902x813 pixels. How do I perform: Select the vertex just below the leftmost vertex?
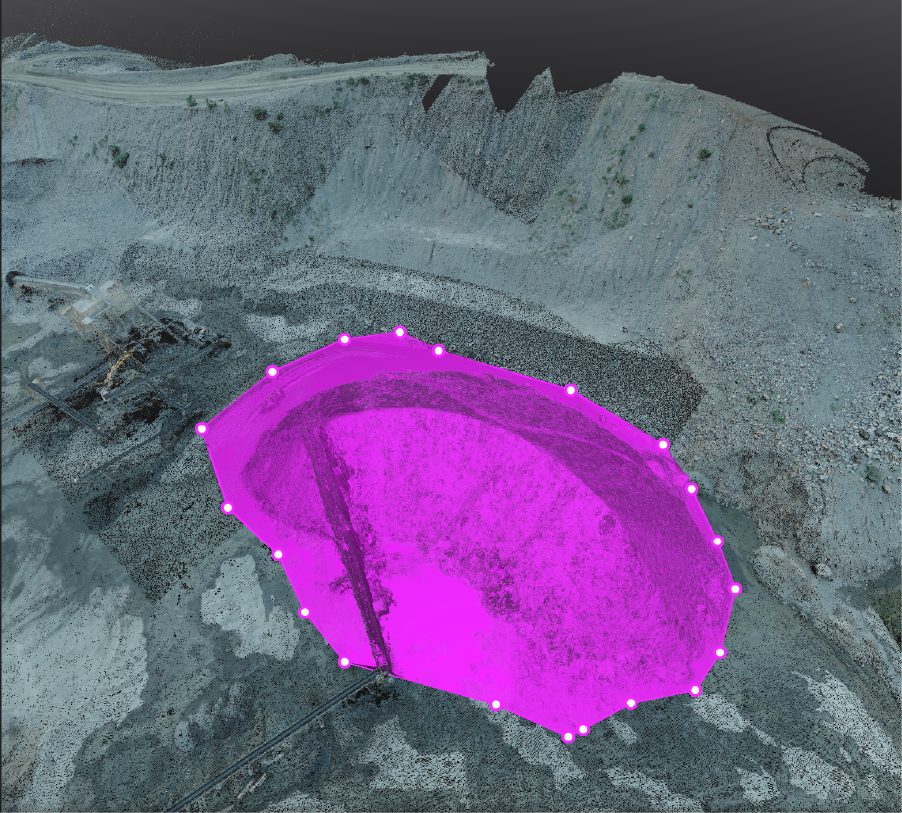[x=227, y=508]
